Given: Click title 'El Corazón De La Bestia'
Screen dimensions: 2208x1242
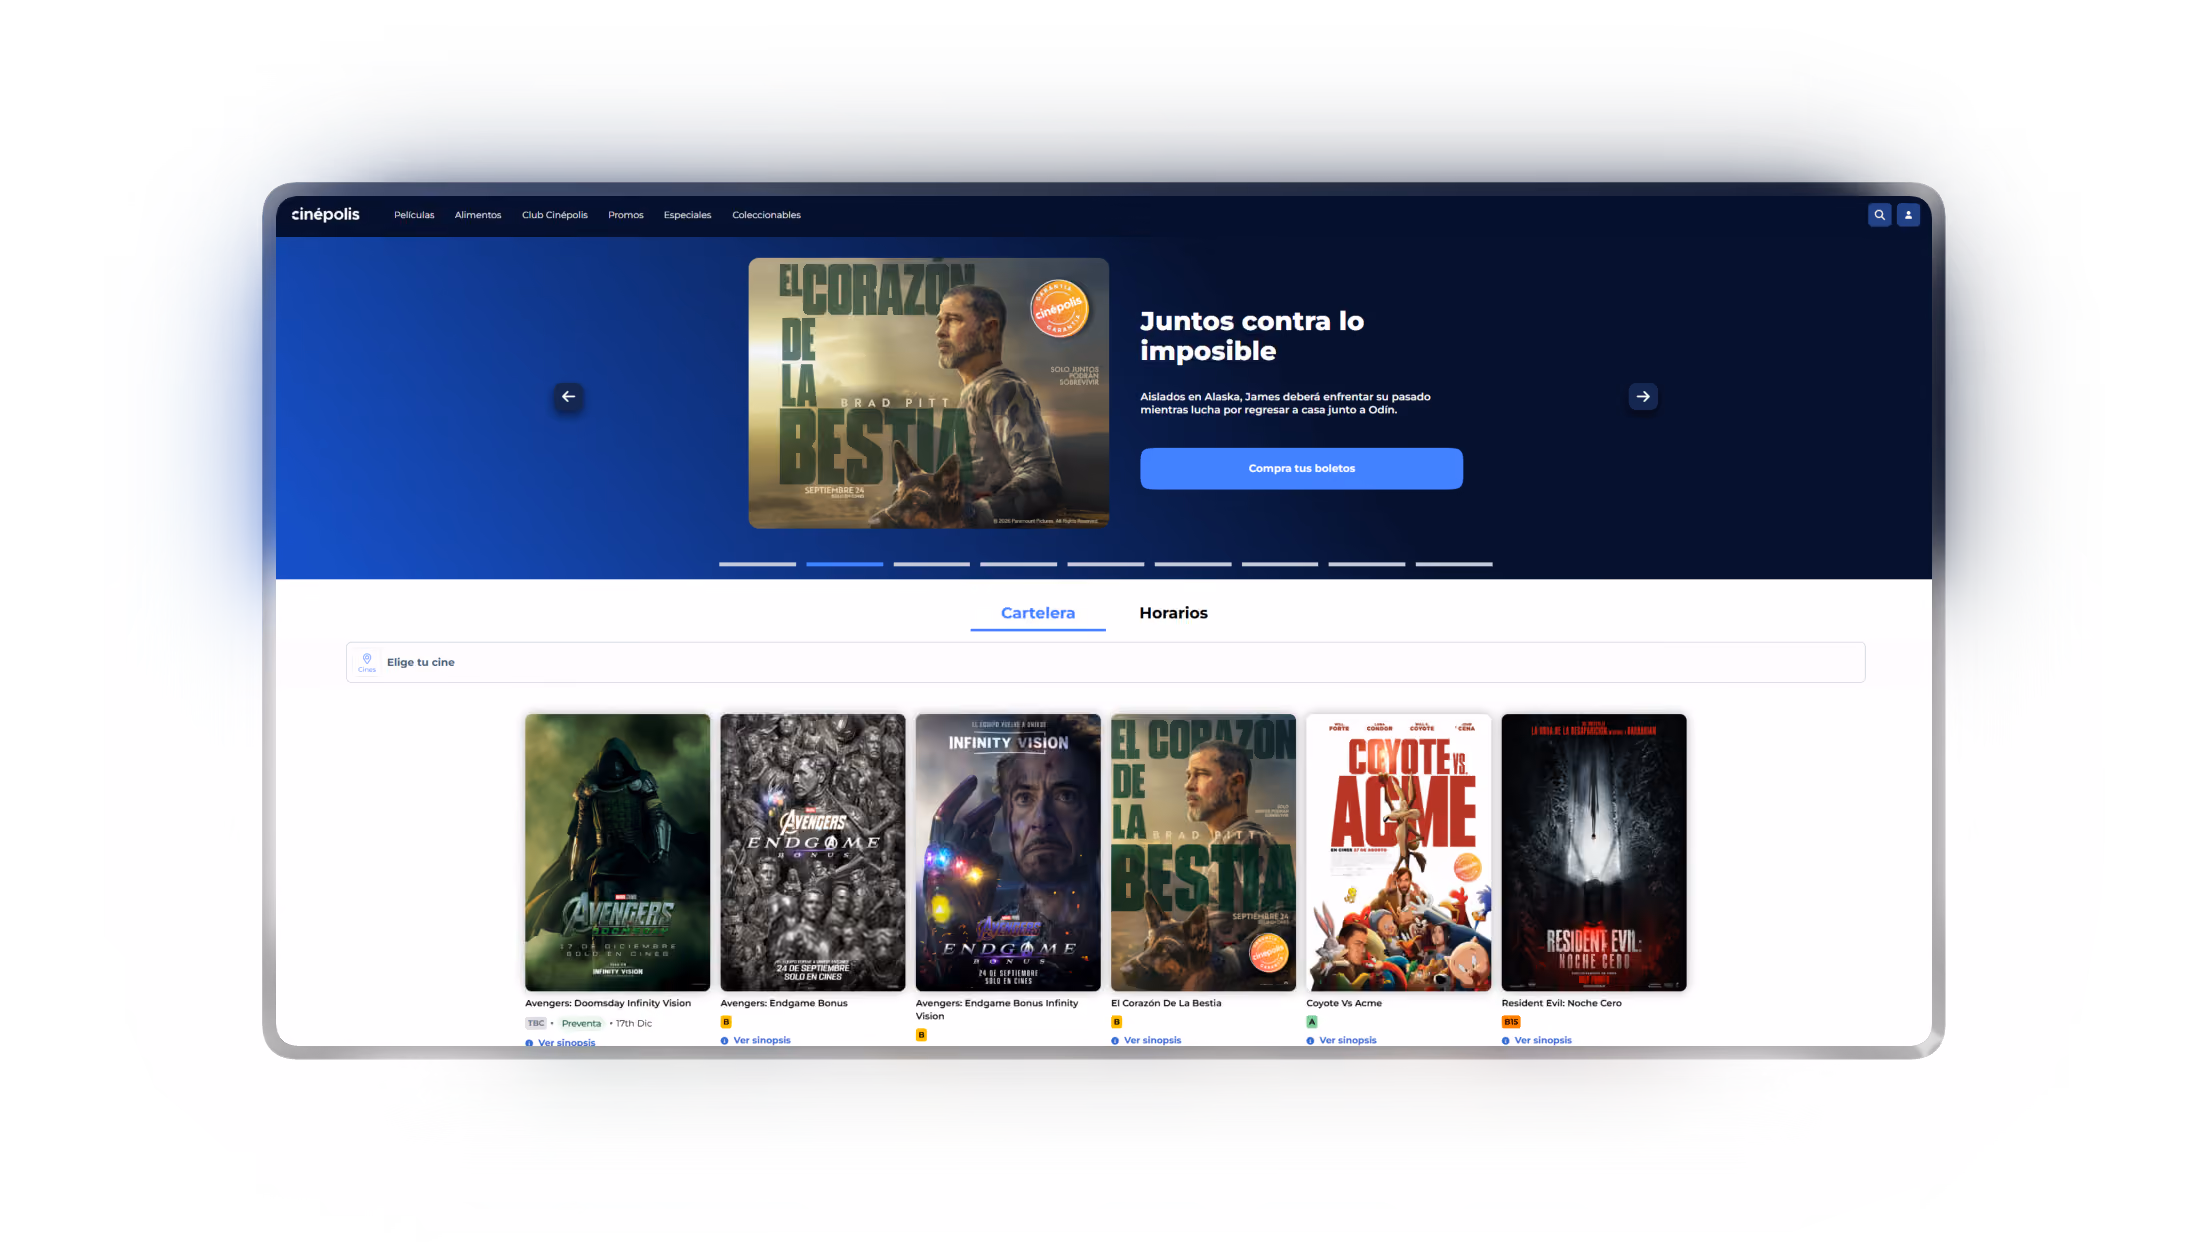Looking at the screenshot, I should click(x=1166, y=1003).
